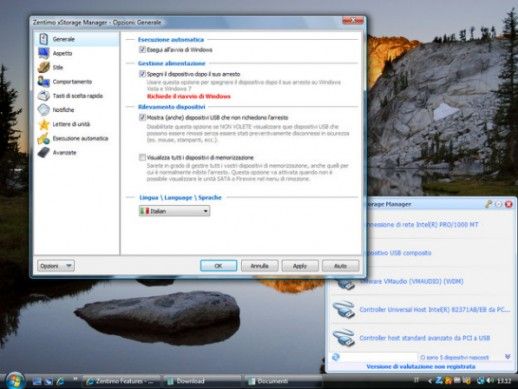Enable Visualizza tutti i dispositivi di memorizzazione
The width and height of the screenshot is (518, 389).
142,157
